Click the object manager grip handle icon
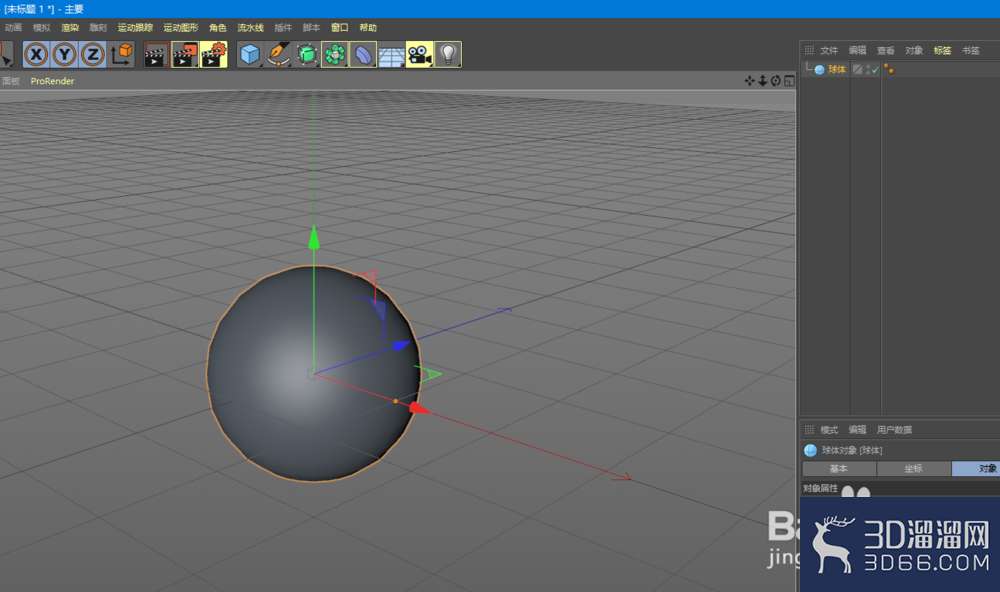 (x=809, y=50)
